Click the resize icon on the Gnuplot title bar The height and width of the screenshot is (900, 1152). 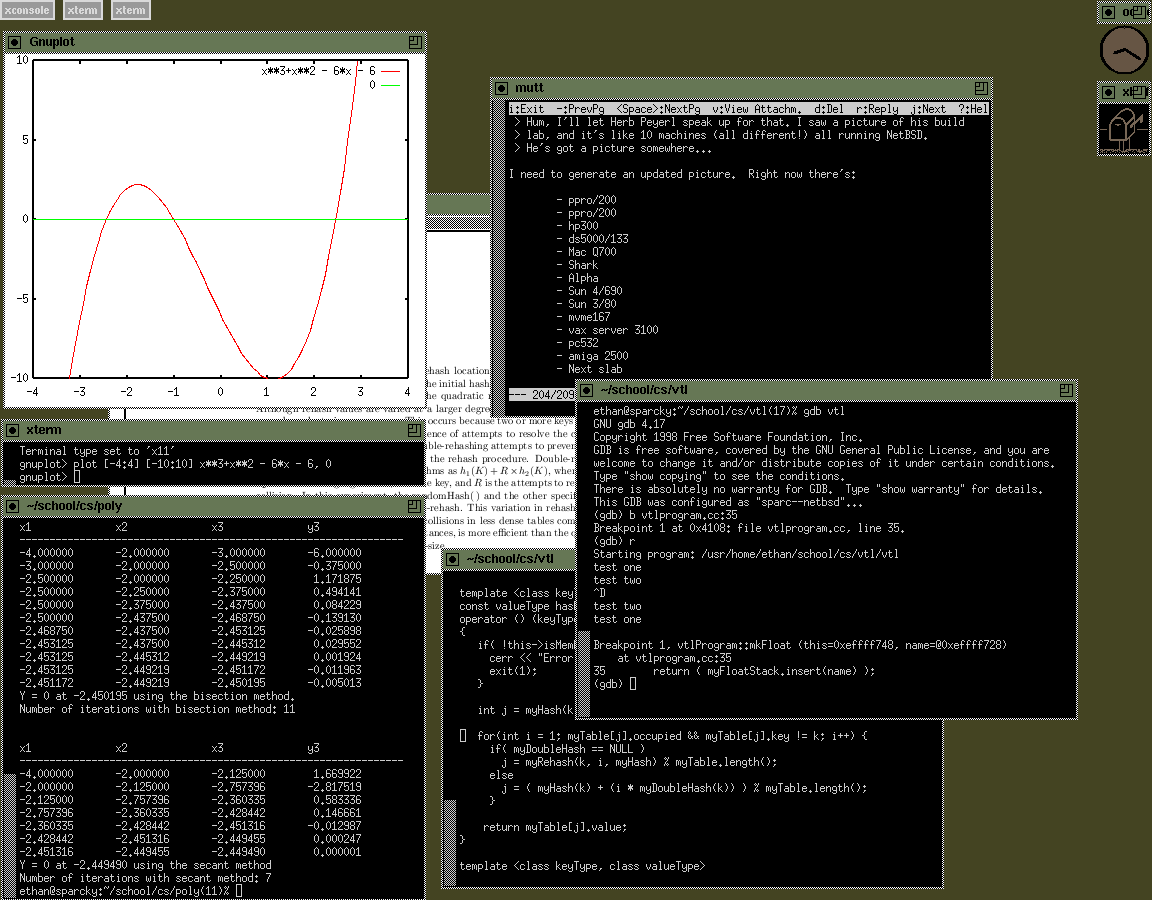coord(415,42)
